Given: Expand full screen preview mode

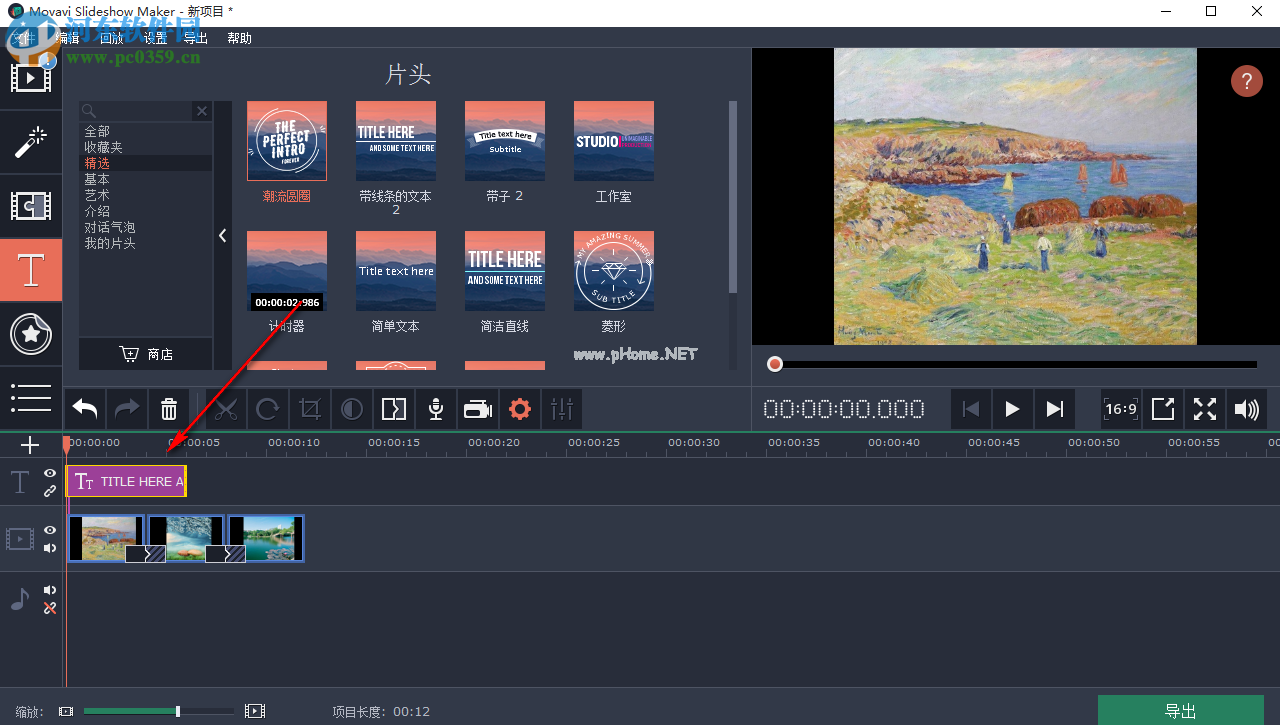Looking at the screenshot, I should pos(1204,409).
